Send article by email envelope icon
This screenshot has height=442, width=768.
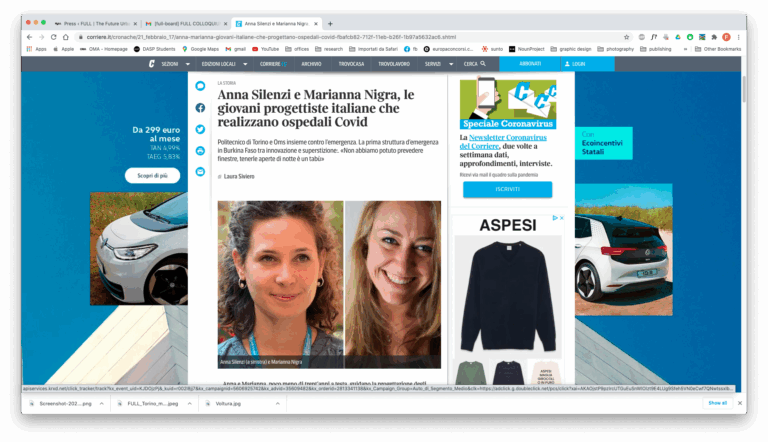point(200,172)
